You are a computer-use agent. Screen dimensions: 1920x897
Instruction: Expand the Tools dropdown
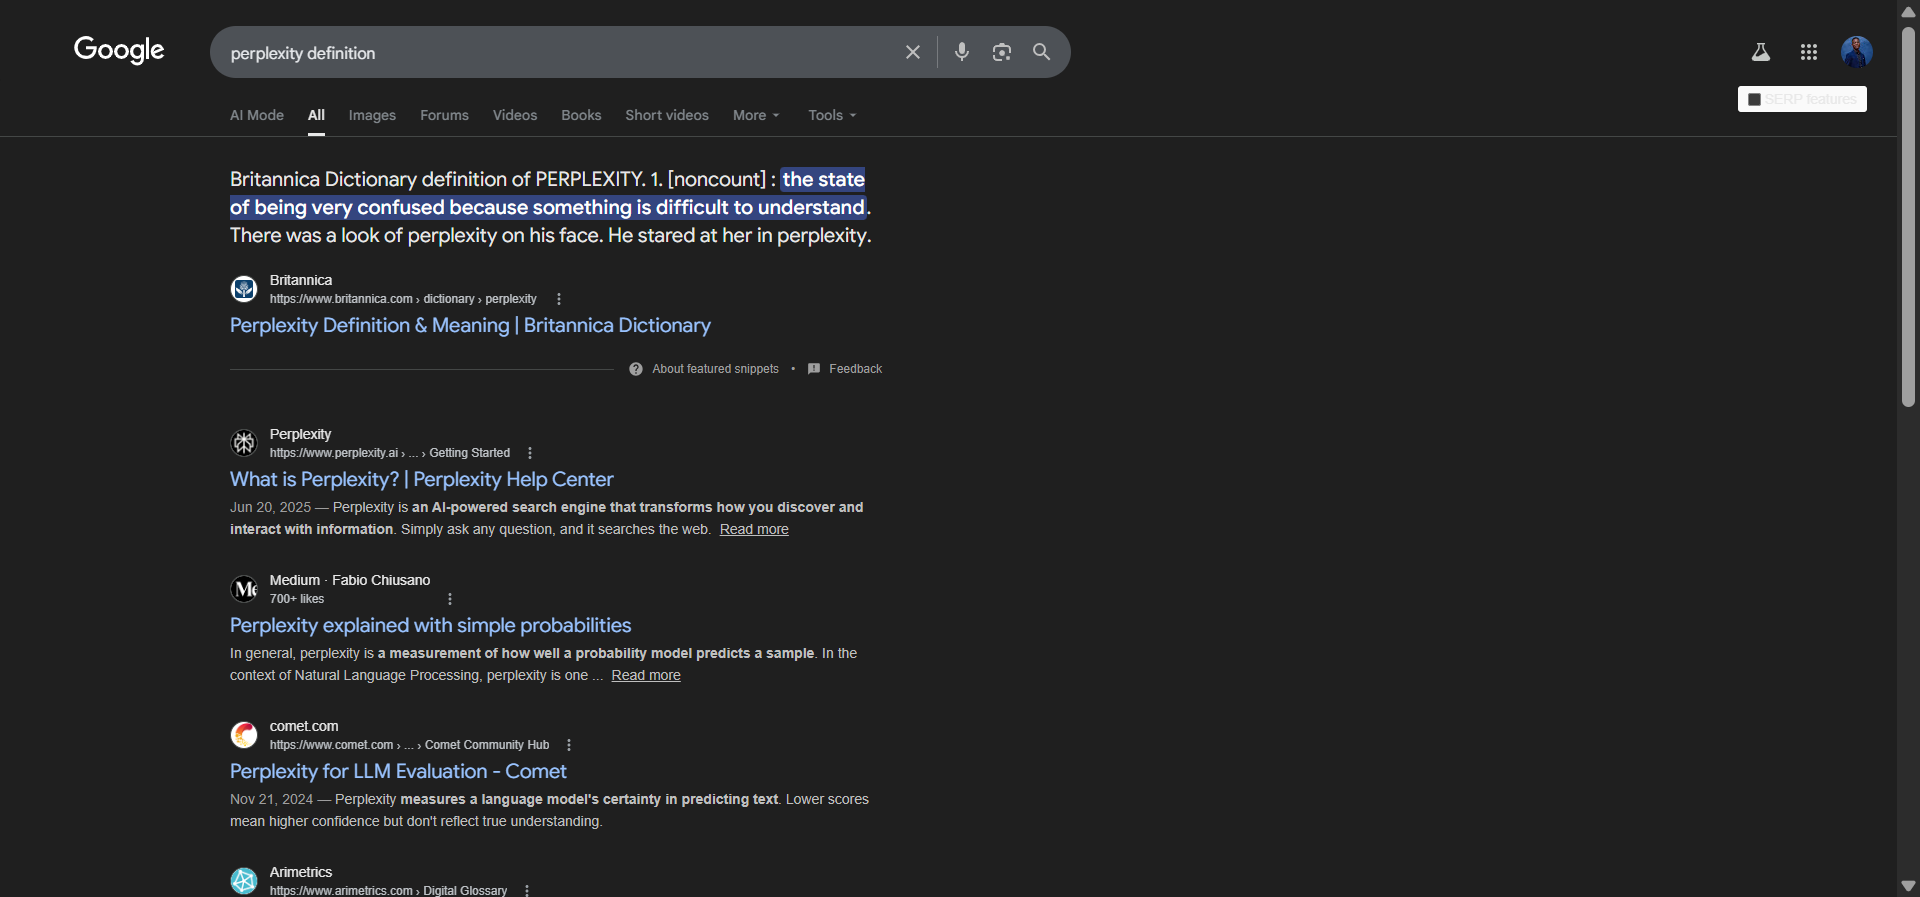(832, 115)
